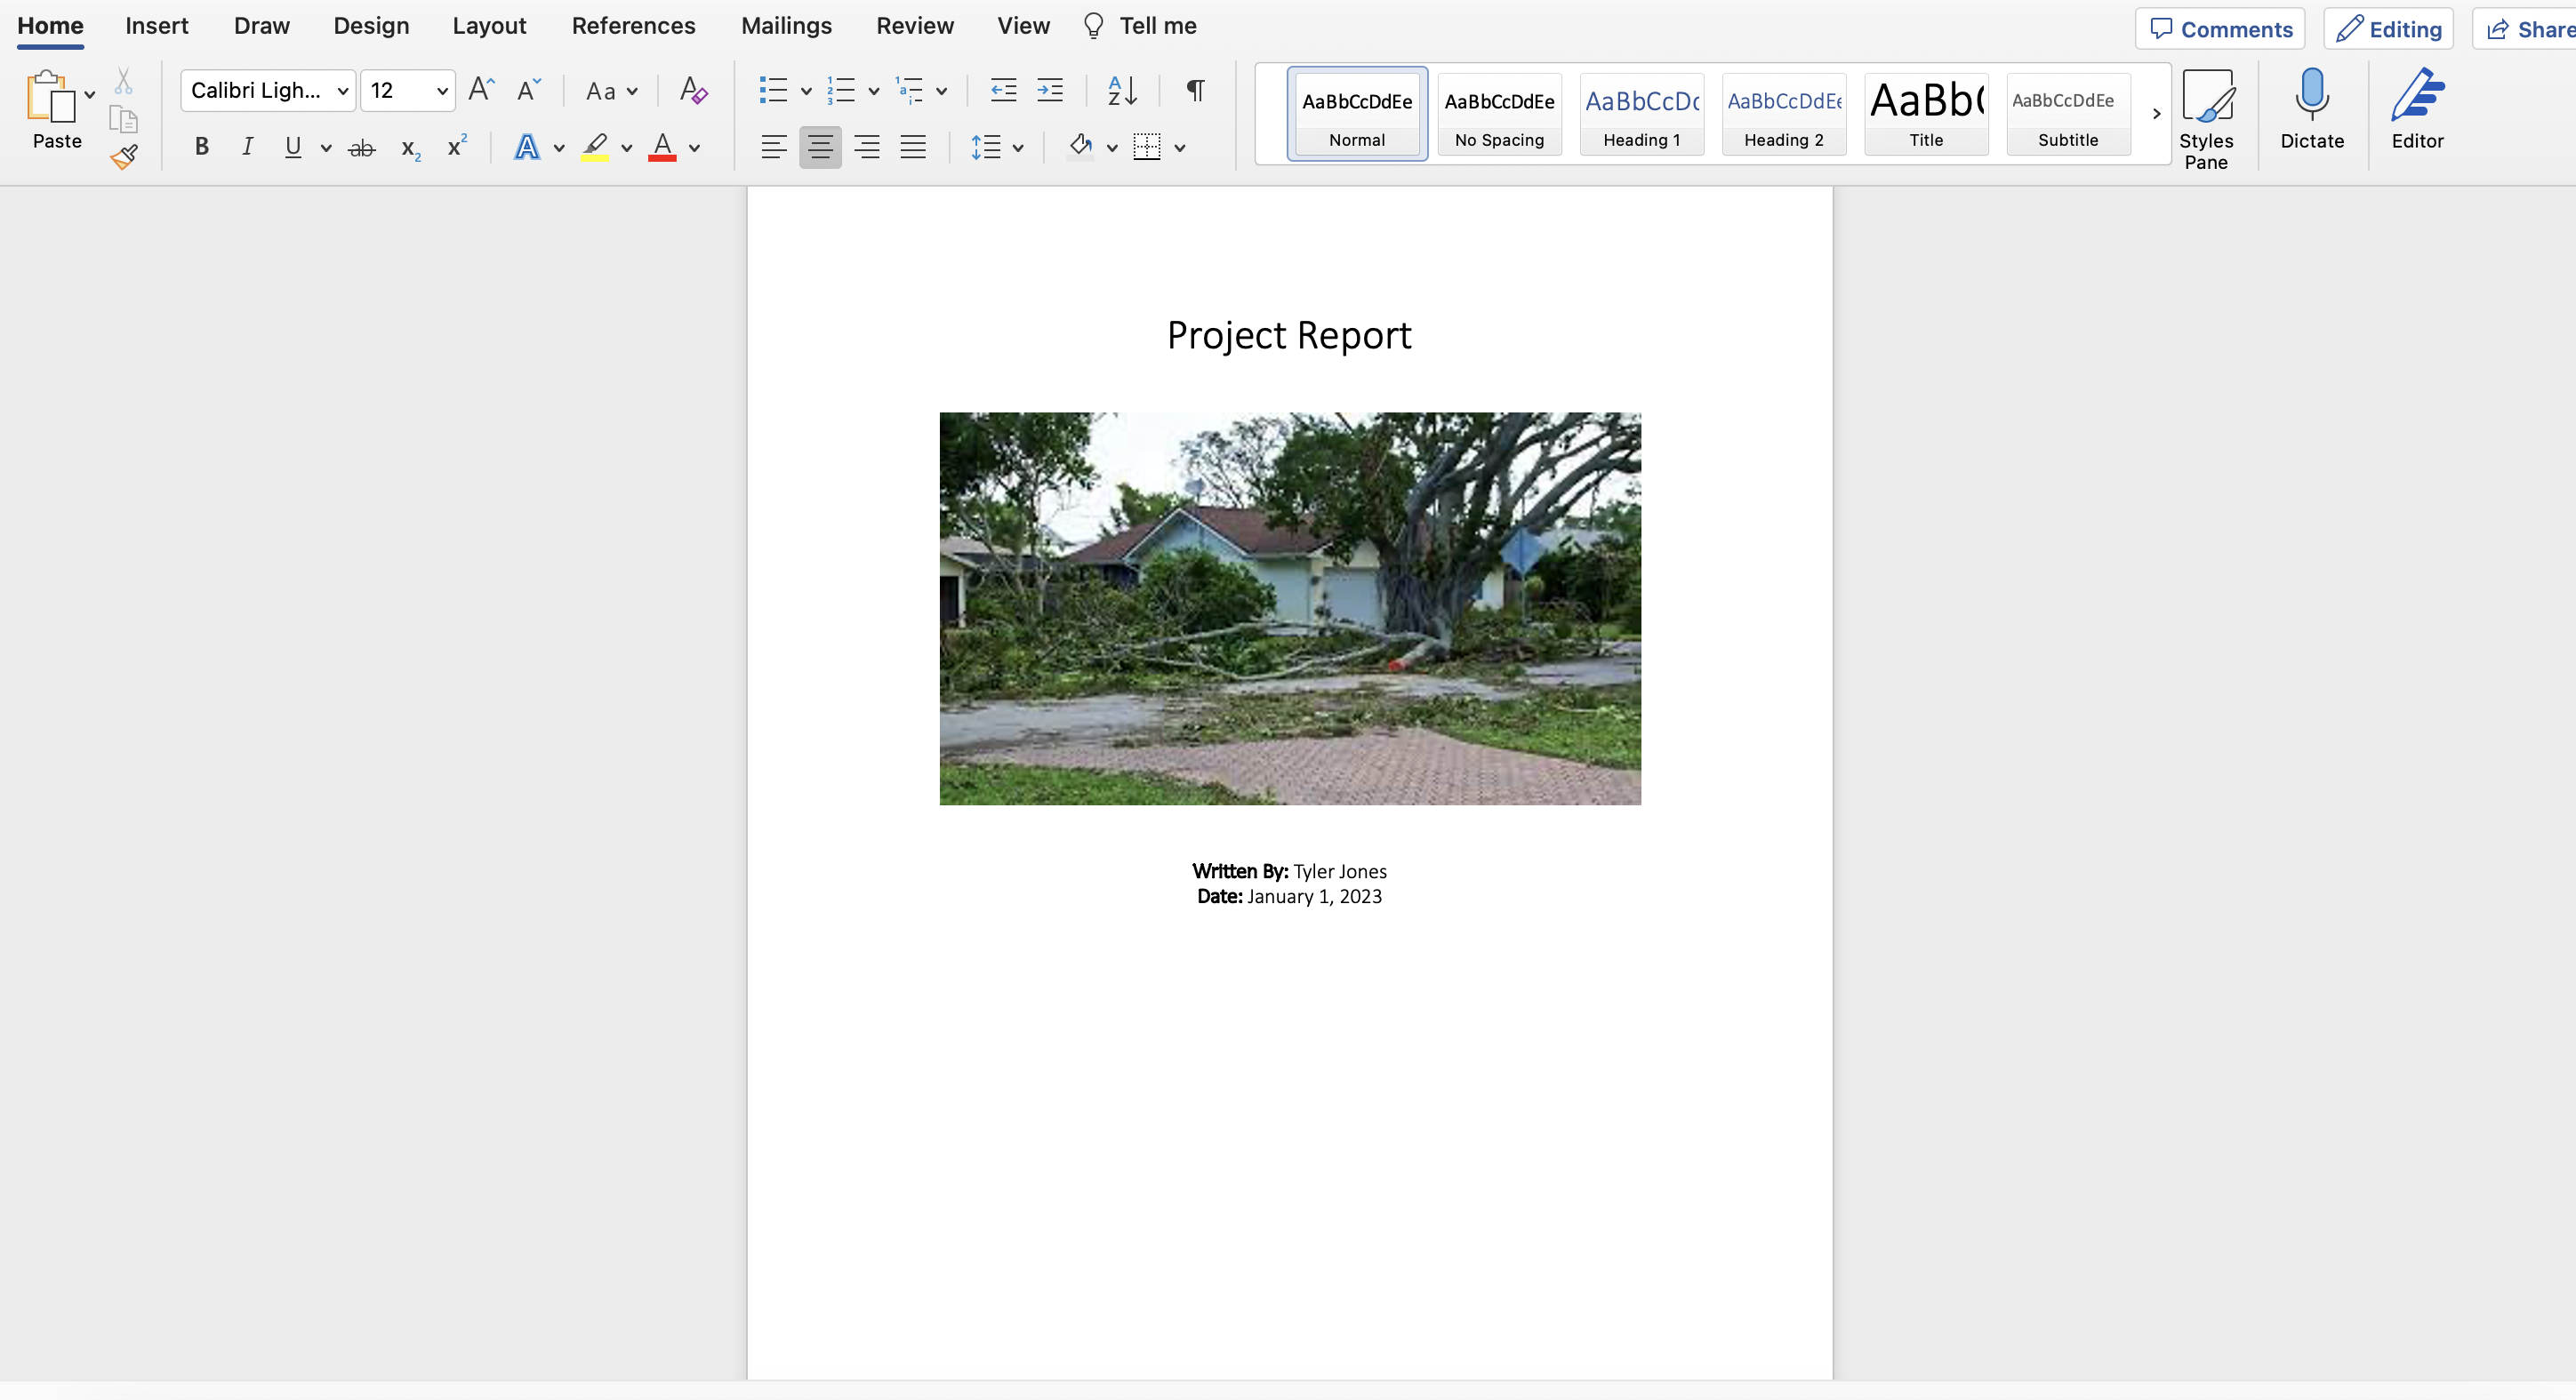Apply bold formatting
The height and width of the screenshot is (1400, 2576).
pos(201,146)
